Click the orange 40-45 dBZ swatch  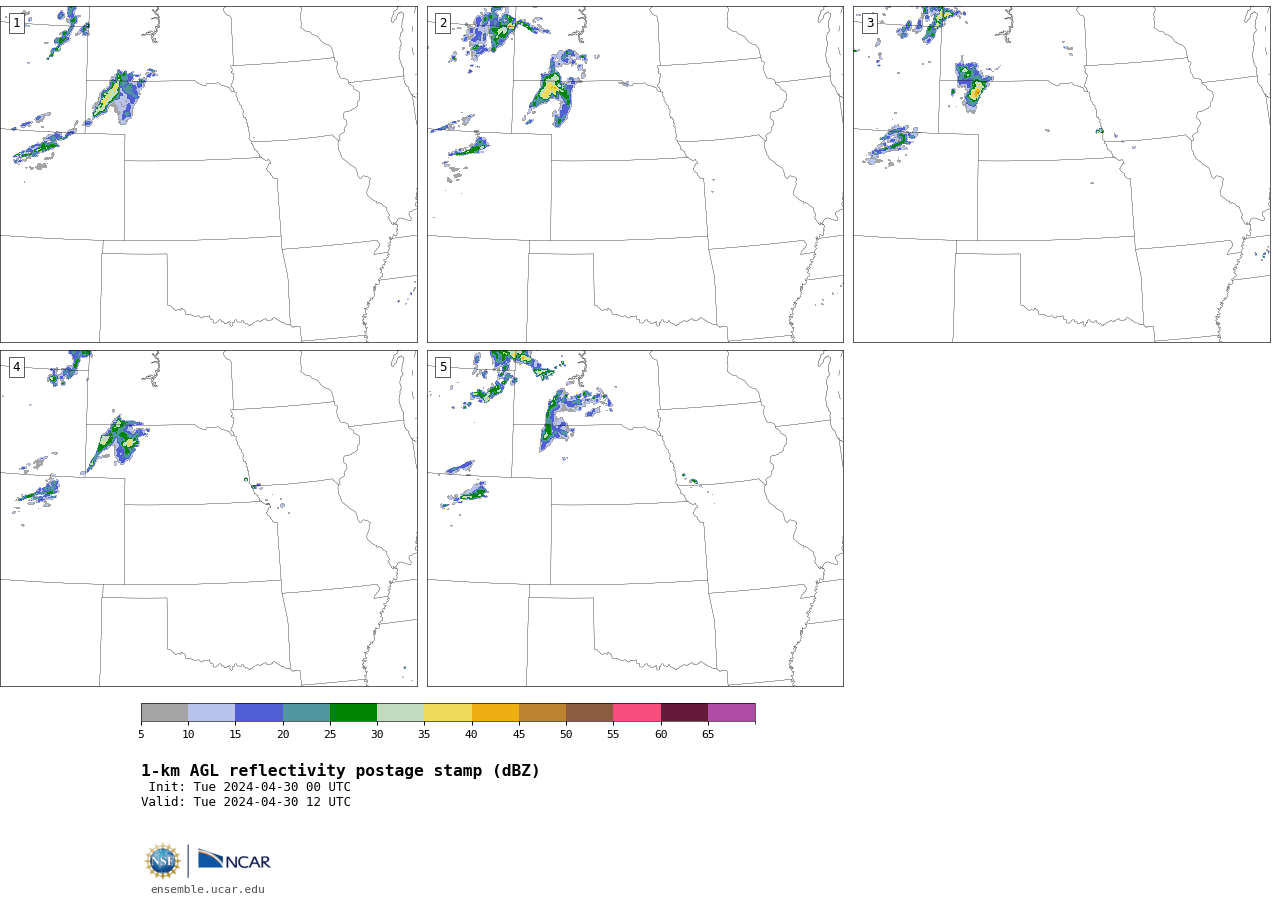click(495, 712)
